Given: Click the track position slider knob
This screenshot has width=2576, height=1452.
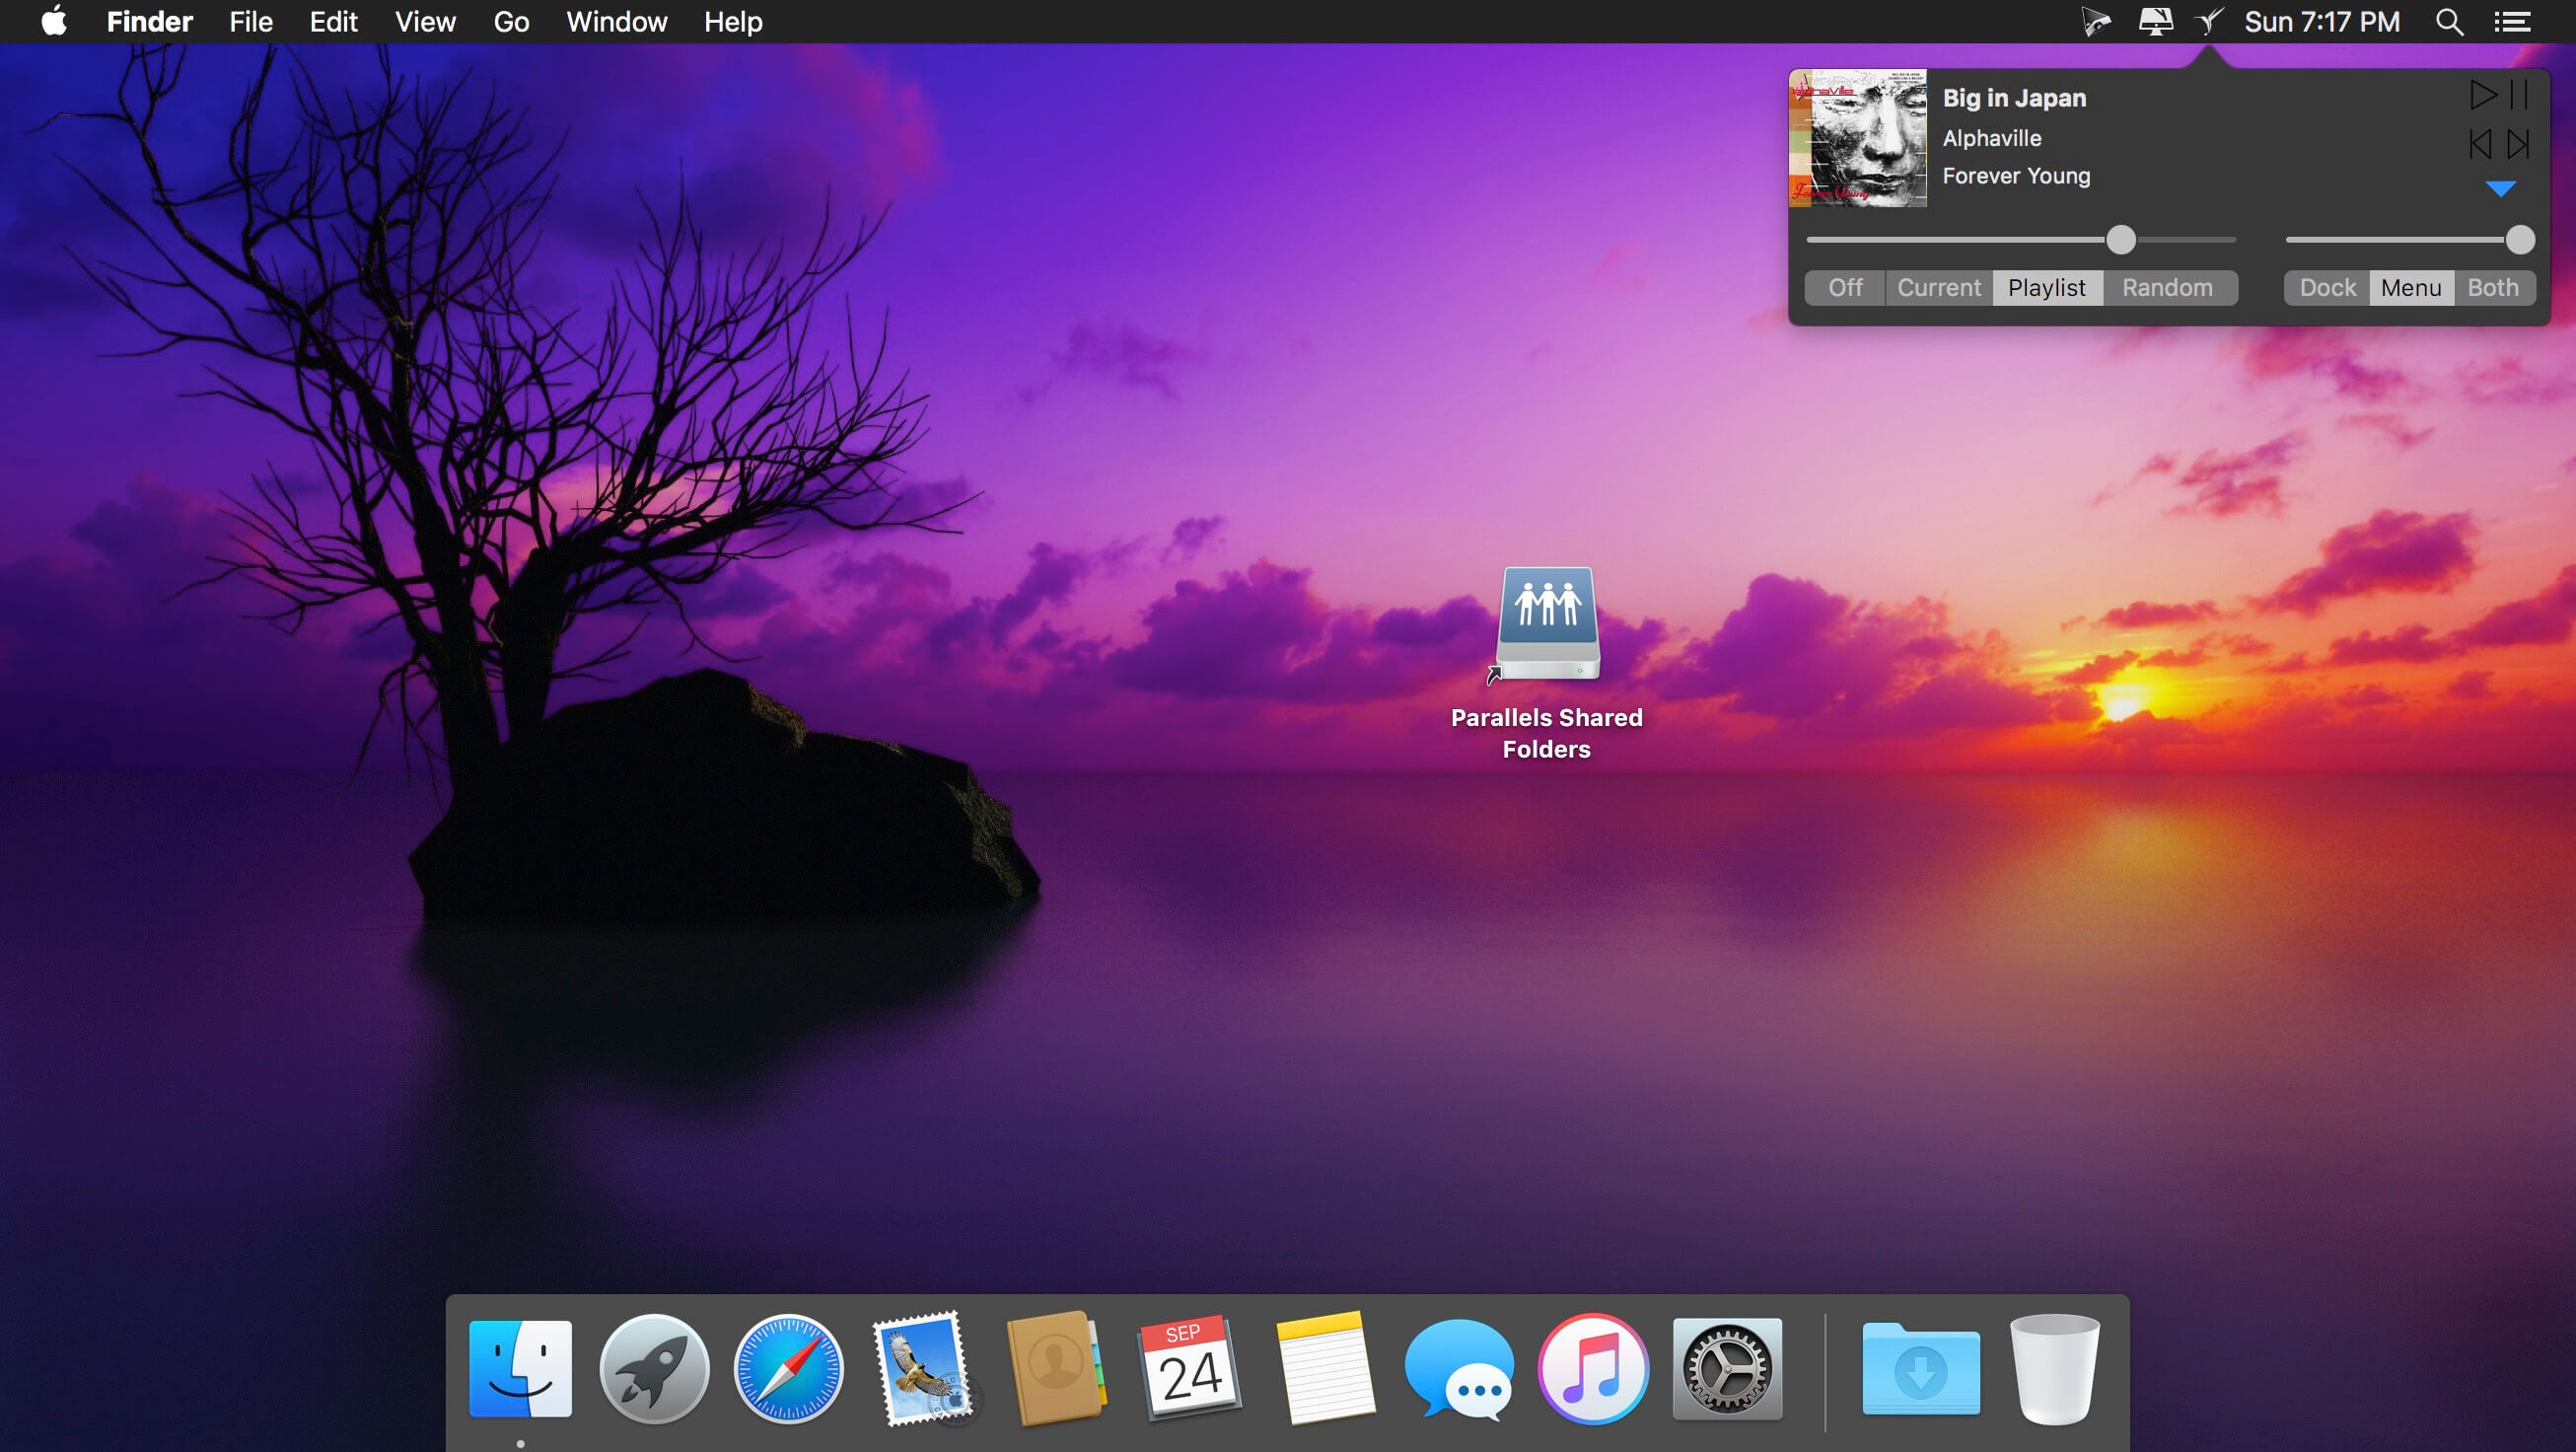Looking at the screenshot, I should pyautogui.click(x=2120, y=240).
